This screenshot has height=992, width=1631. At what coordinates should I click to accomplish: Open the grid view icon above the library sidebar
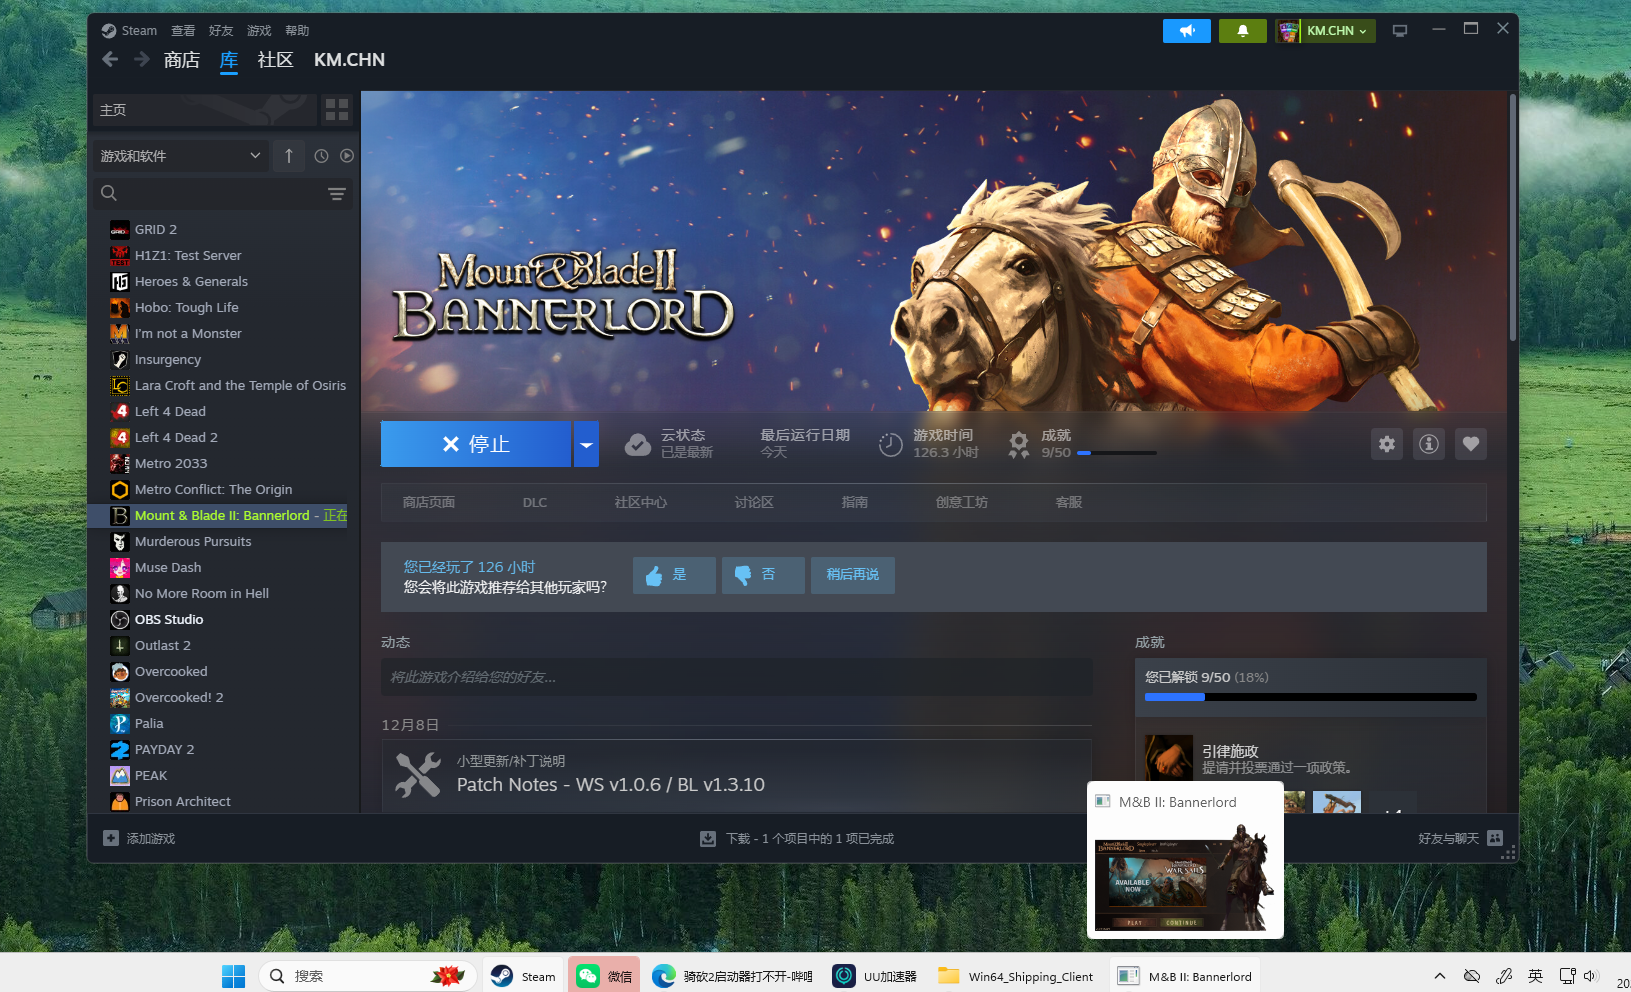[x=337, y=110]
